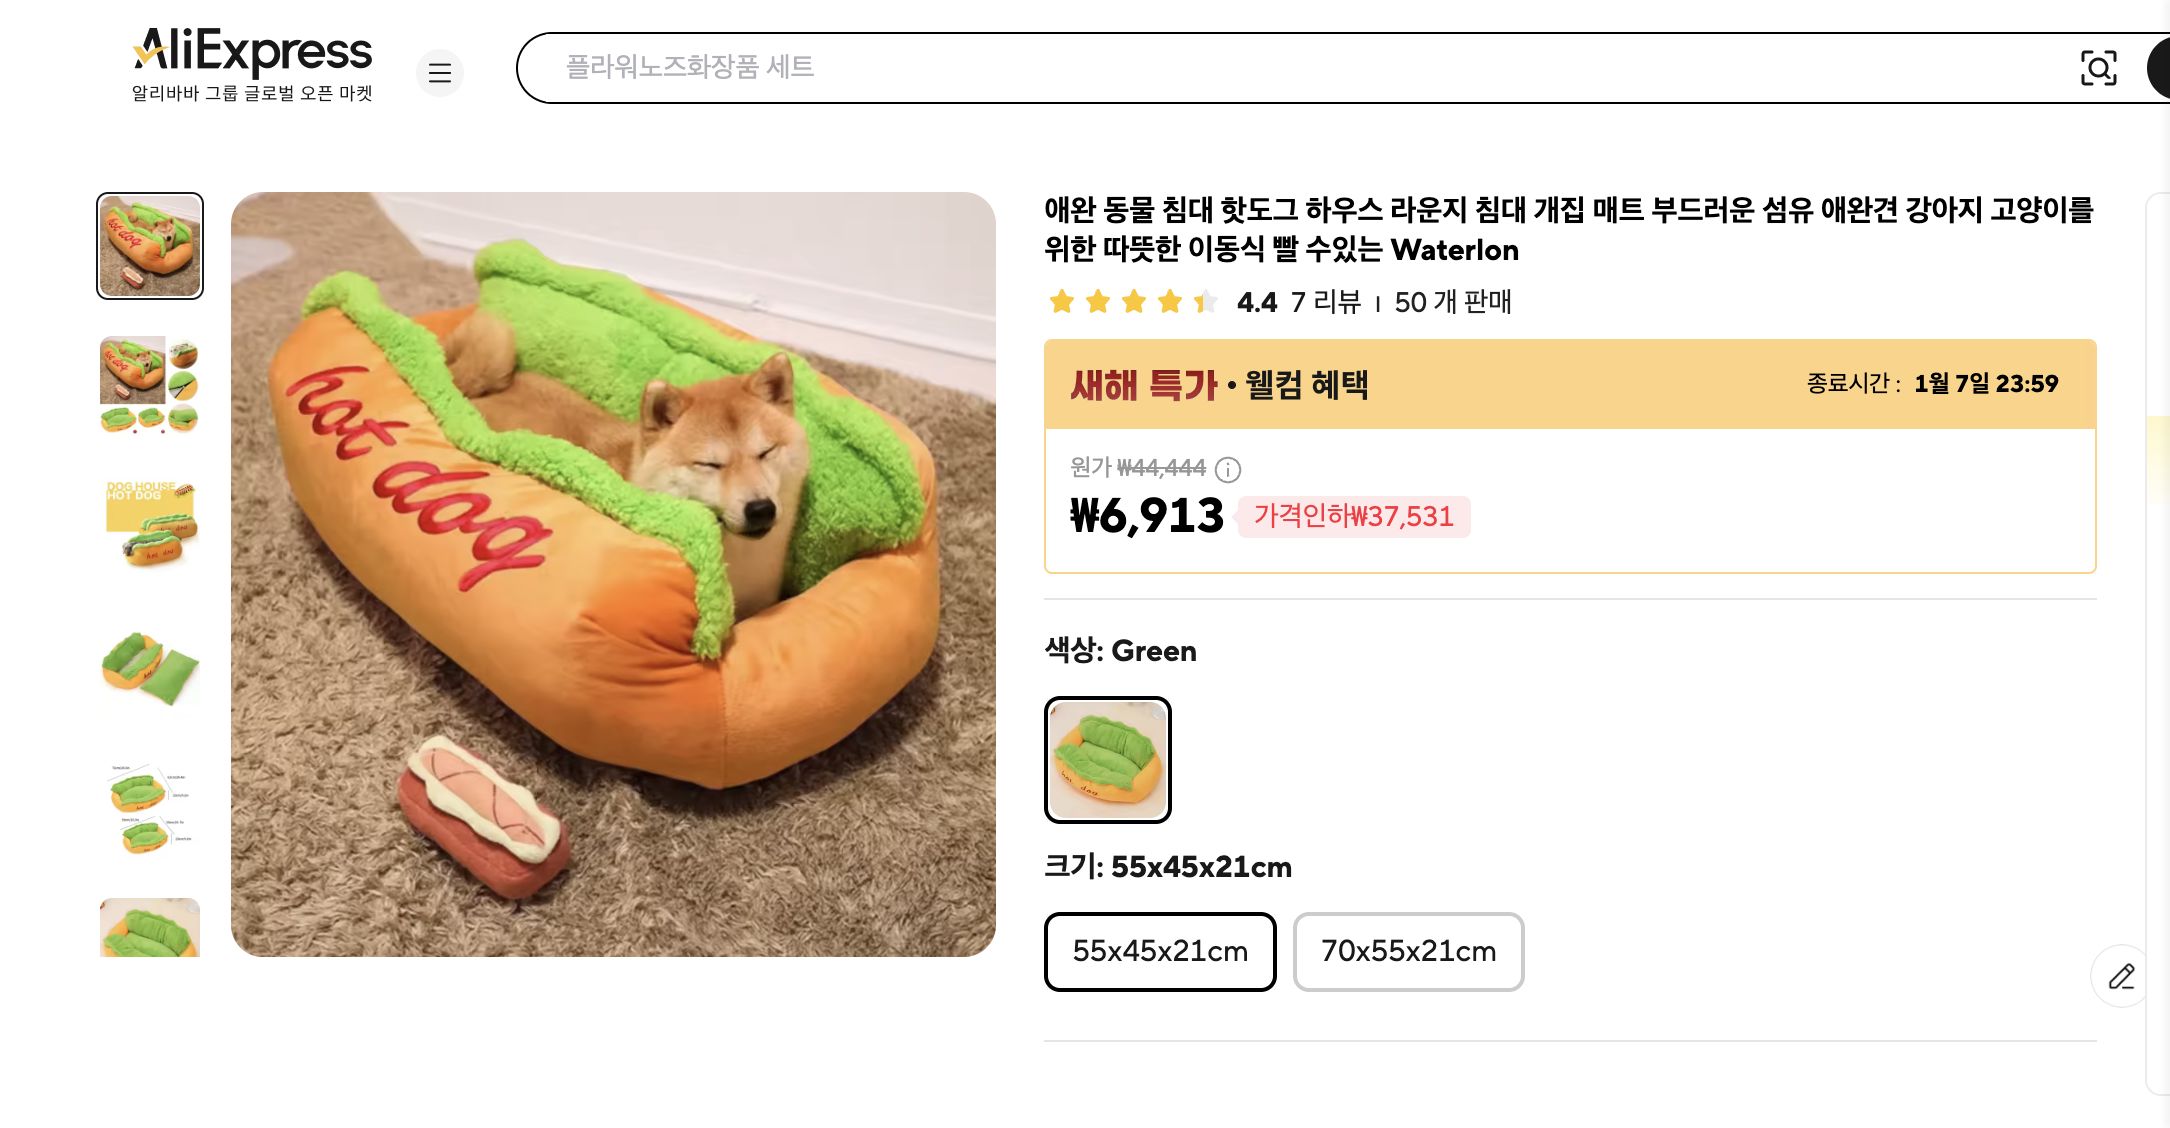
Task: Select the Green color option thumbnail
Action: [x=1106, y=759]
